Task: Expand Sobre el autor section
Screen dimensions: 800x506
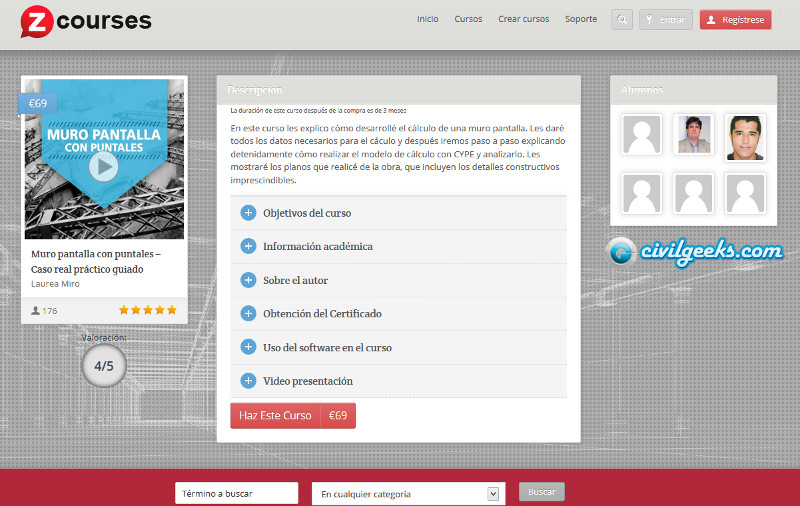Action: 249,280
